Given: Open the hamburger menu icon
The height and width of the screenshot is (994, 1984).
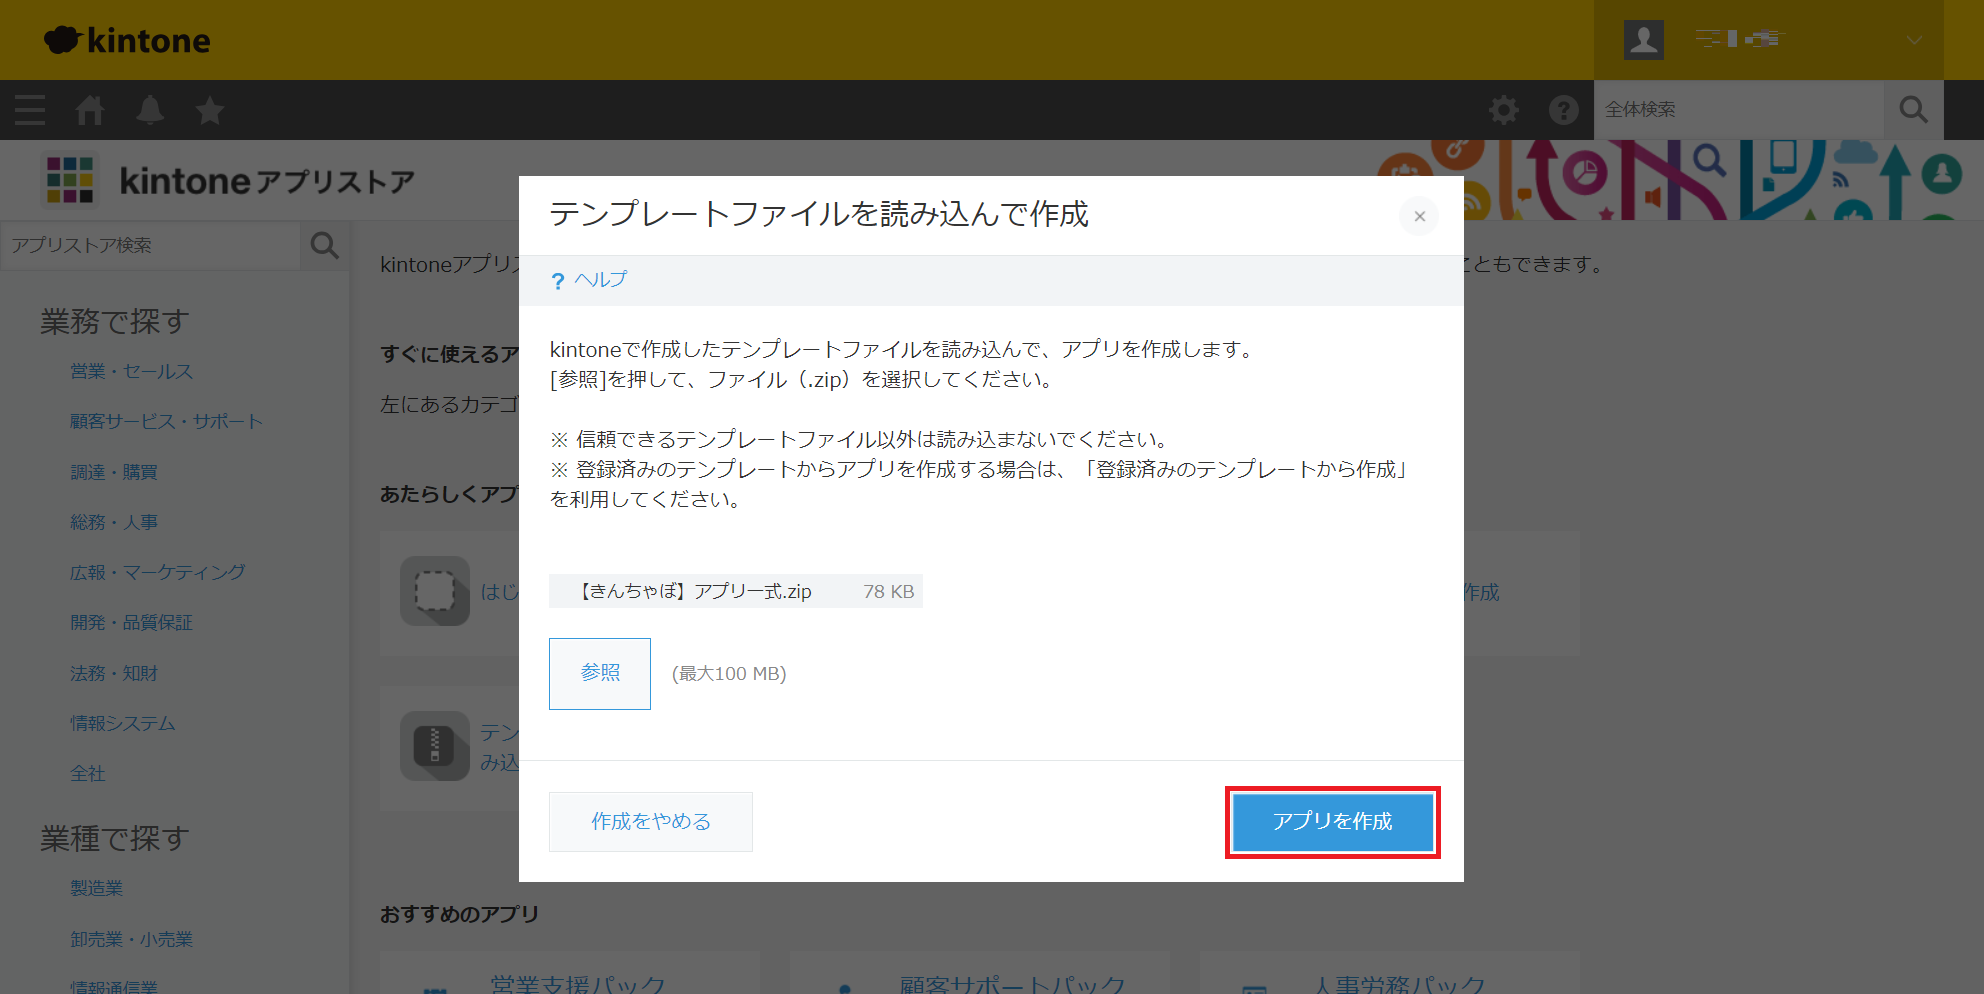Looking at the screenshot, I should [x=30, y=110].
